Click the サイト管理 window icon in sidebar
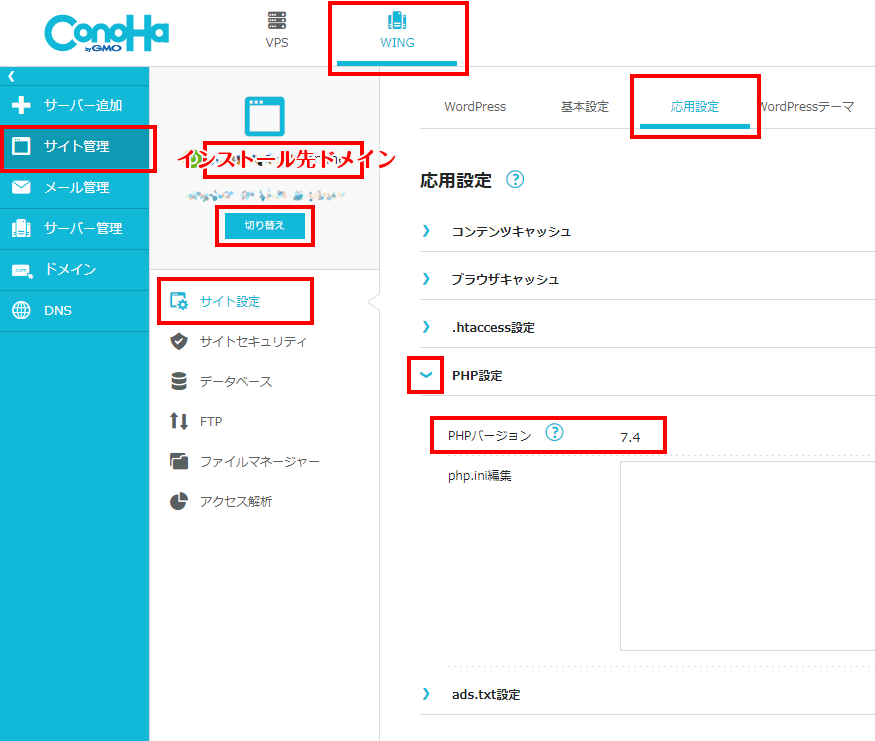 click(x=21, y=146)
